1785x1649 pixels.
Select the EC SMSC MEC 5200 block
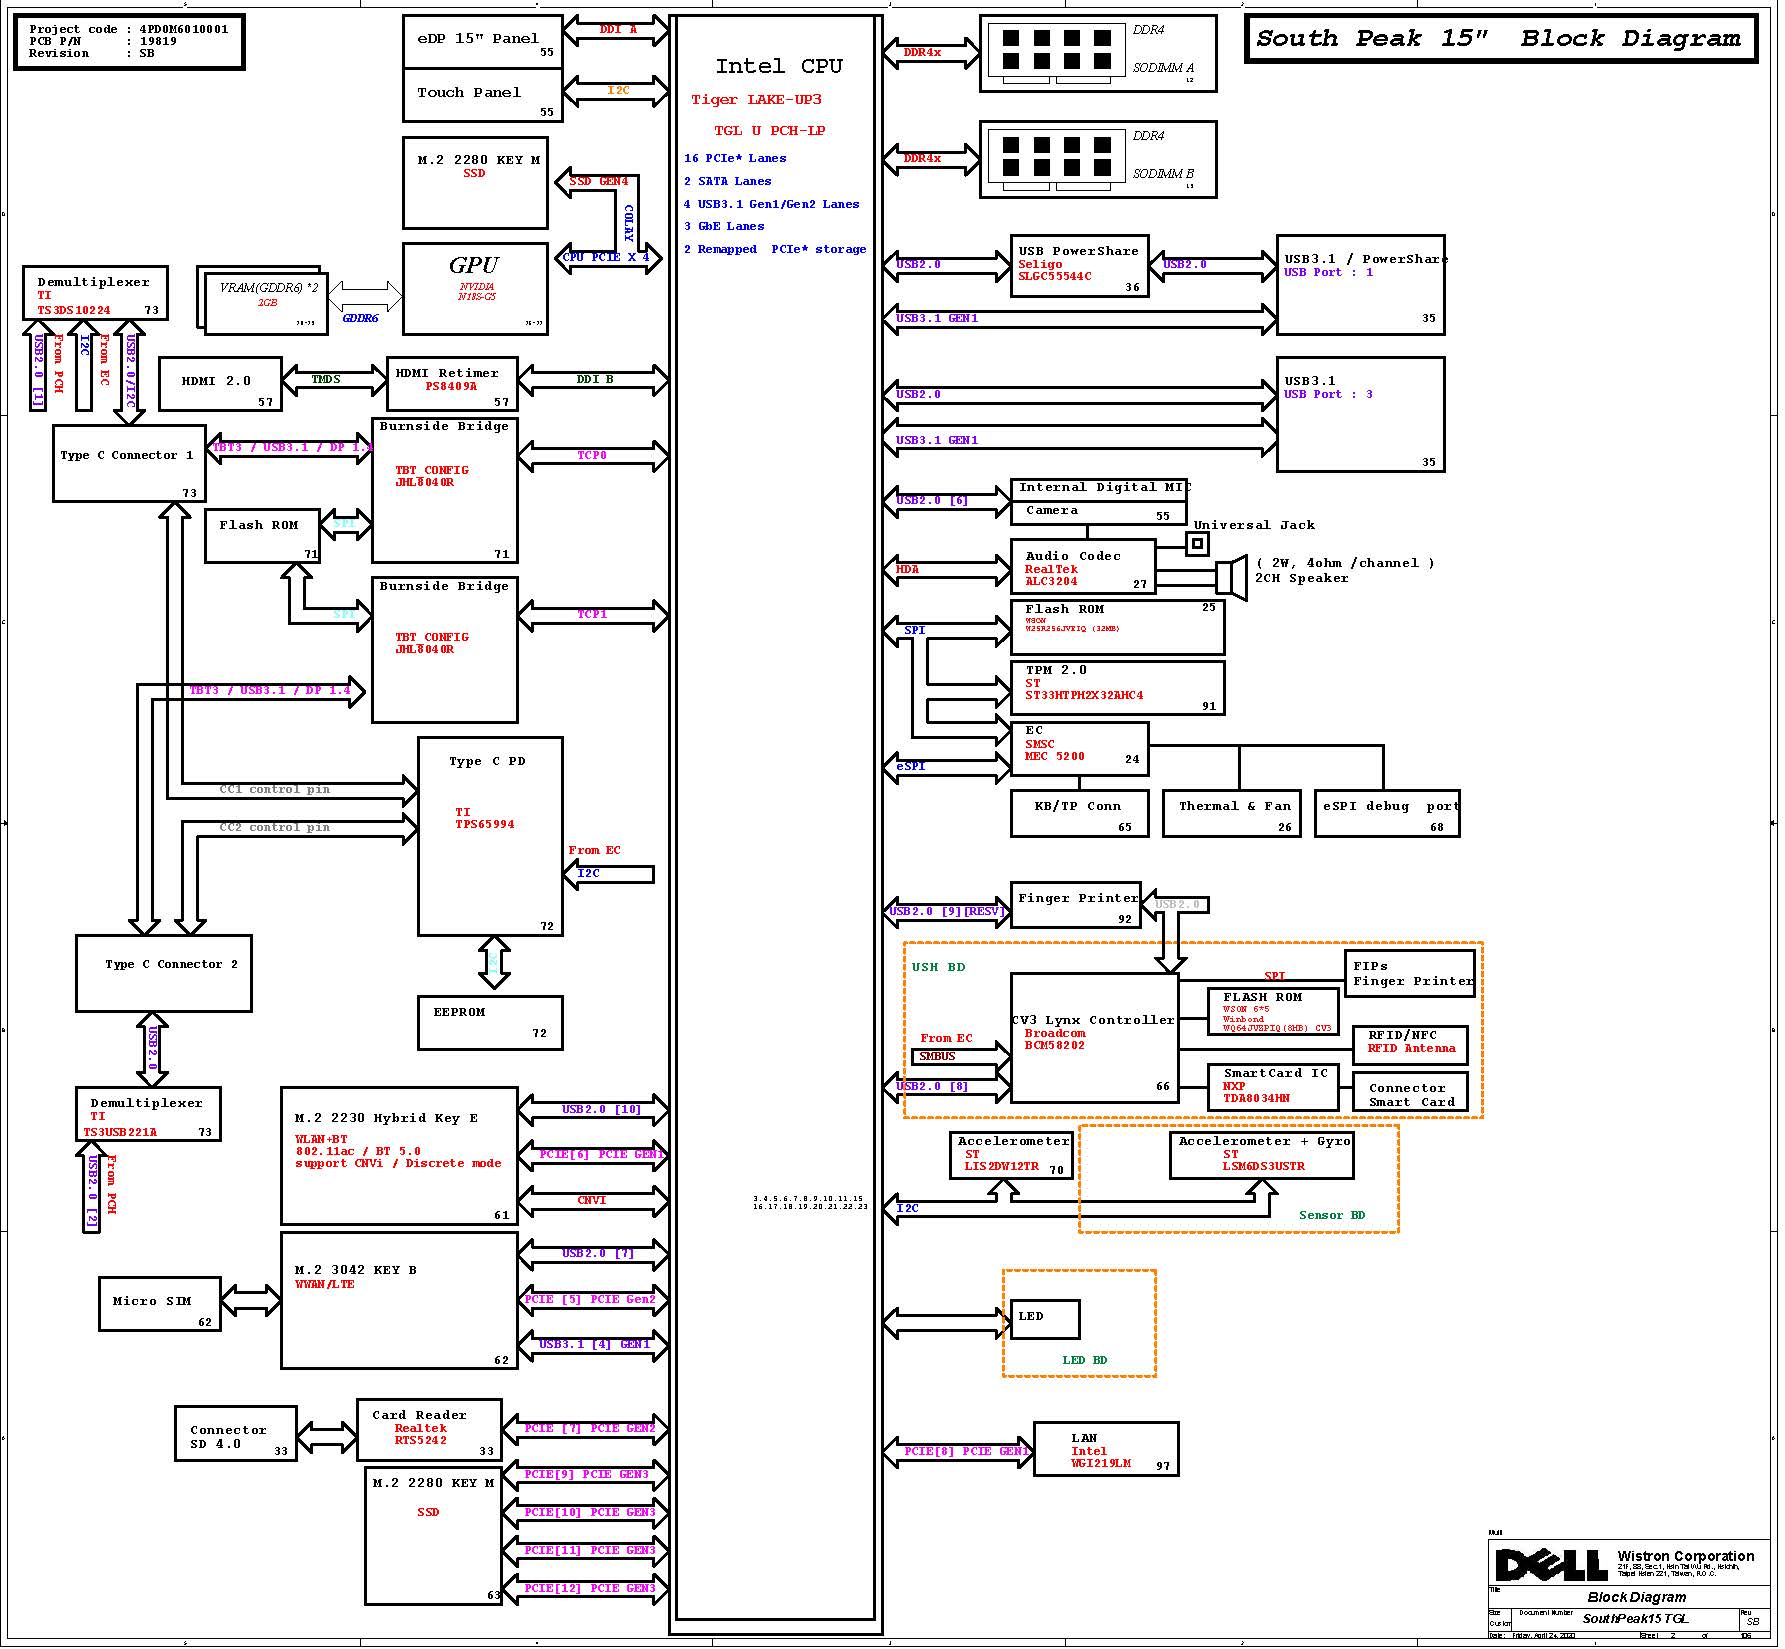tap(1080, 748)
